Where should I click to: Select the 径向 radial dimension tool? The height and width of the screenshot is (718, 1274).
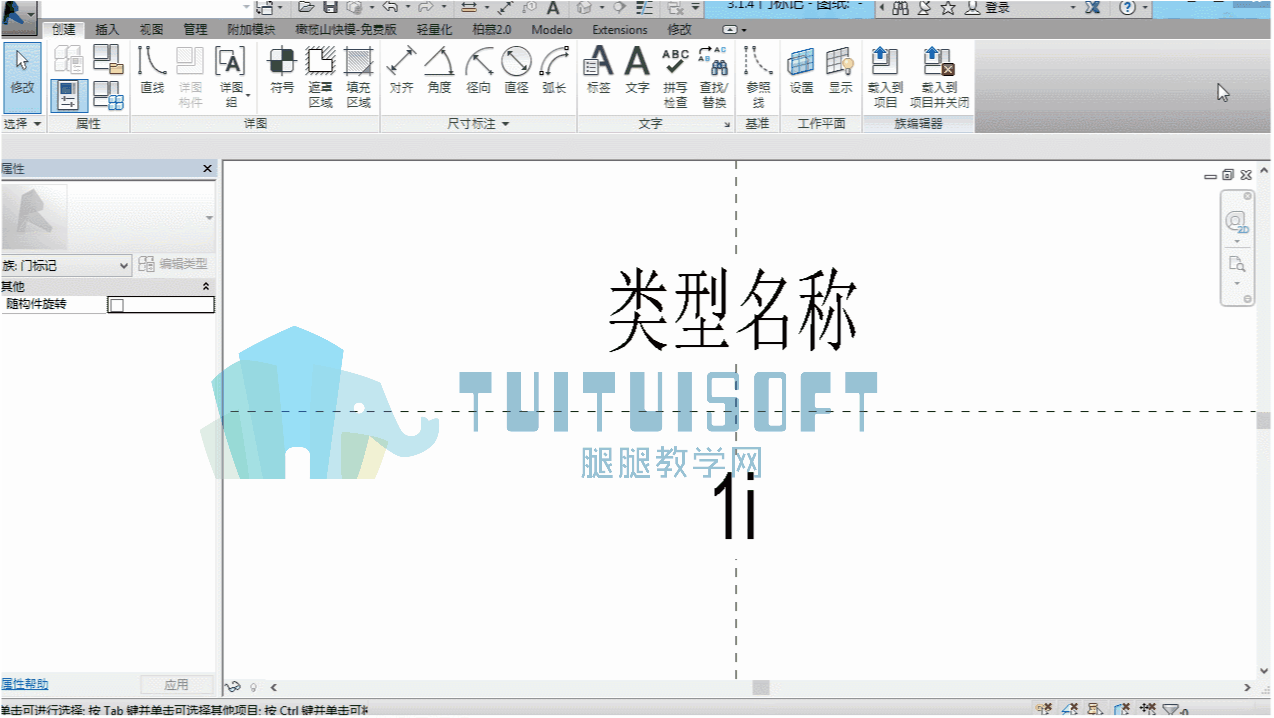coord(478,70)
